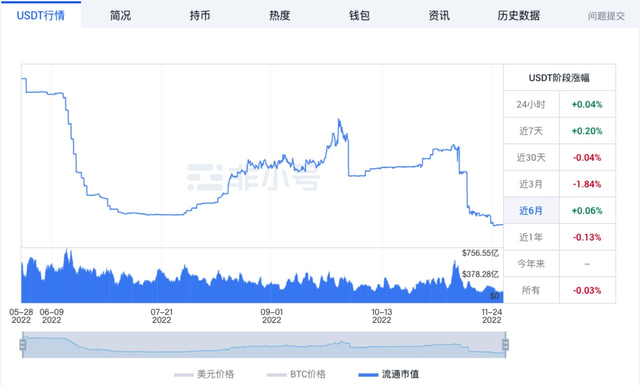Select the 近7天 period row
The image size is (640, 386).
[560, 131]
